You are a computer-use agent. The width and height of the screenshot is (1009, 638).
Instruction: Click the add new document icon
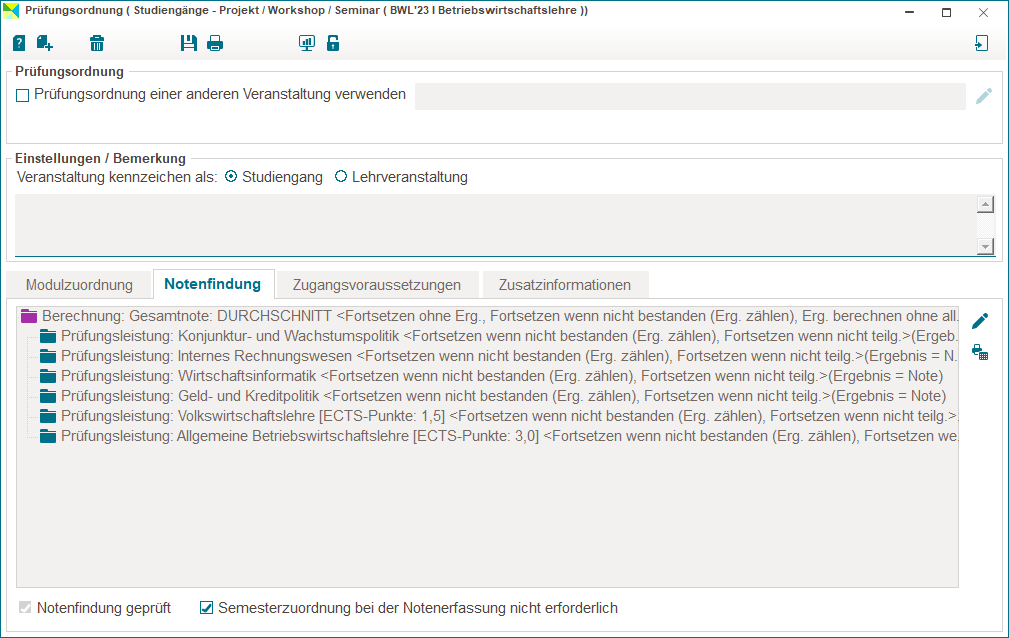(x=45, y=43)
